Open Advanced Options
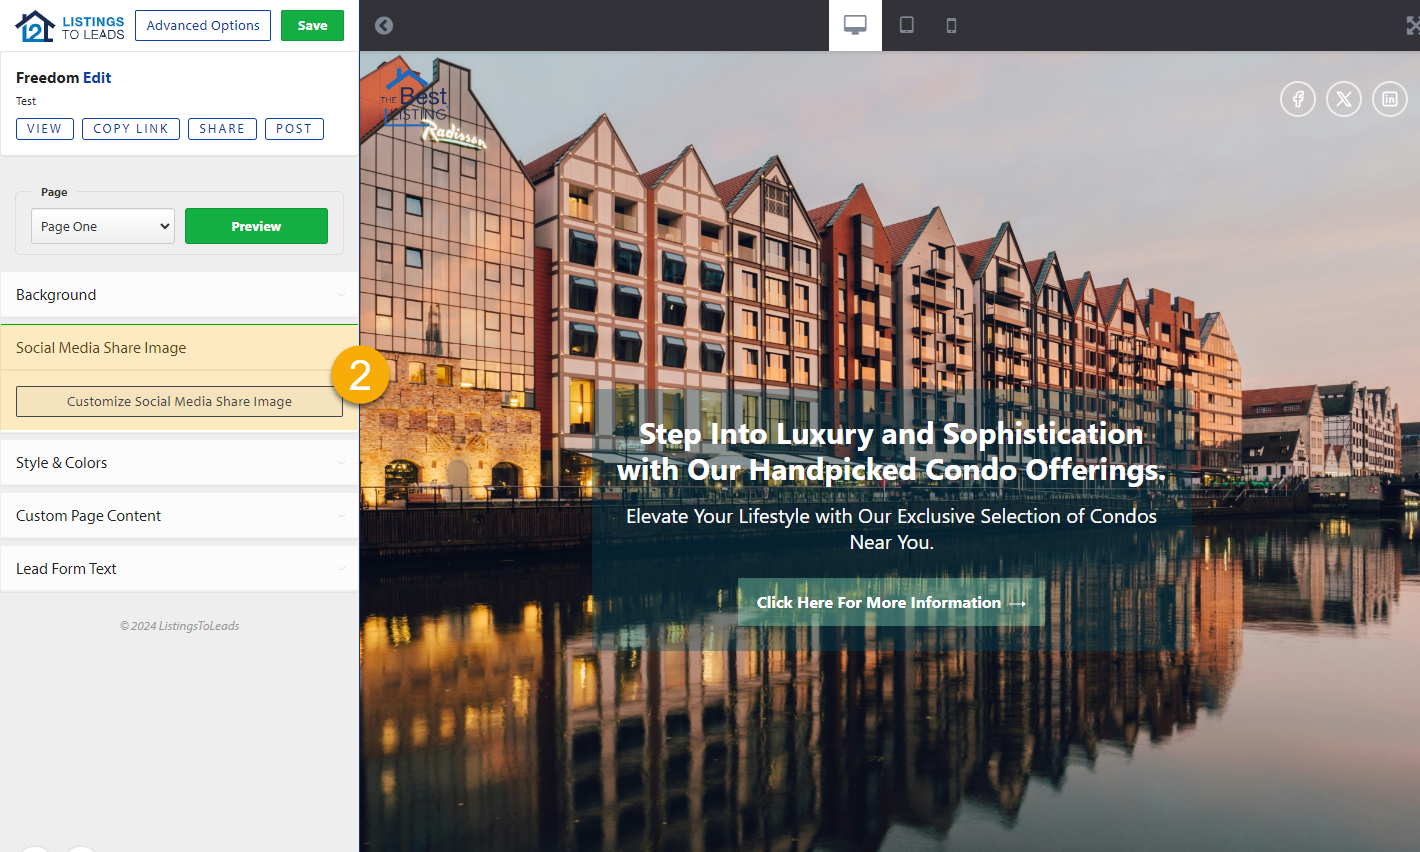This screenshot has width=1420, height=852. 203,26
